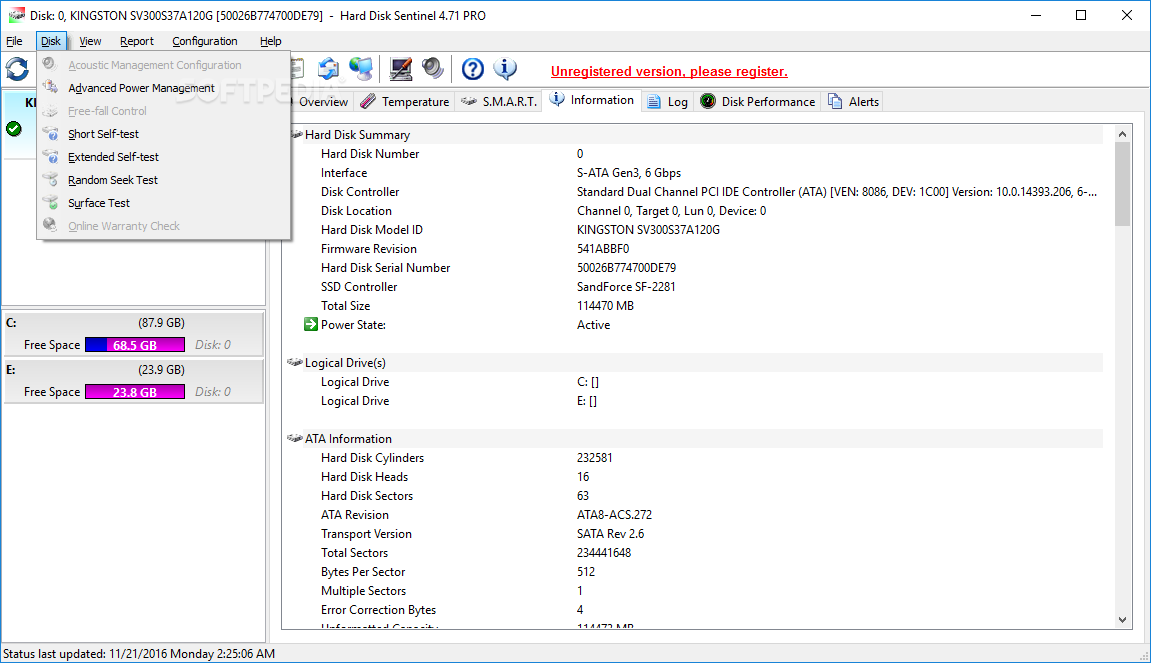Click the scrollbar up arrow in Information panel

coord(1122,134)
